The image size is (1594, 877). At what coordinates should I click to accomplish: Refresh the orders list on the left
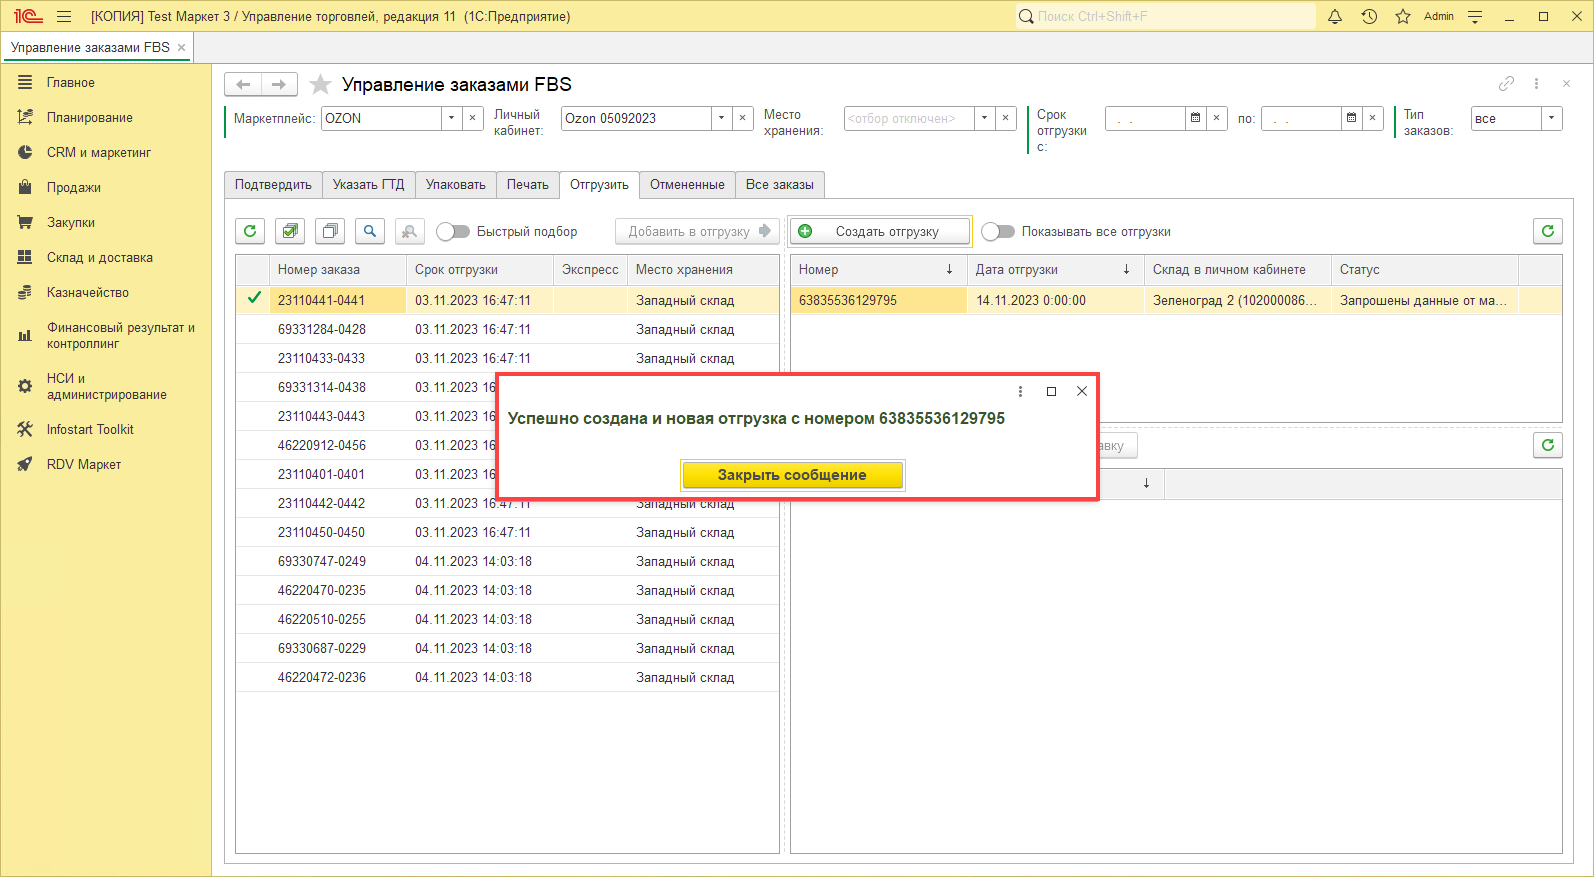(250, 231)
